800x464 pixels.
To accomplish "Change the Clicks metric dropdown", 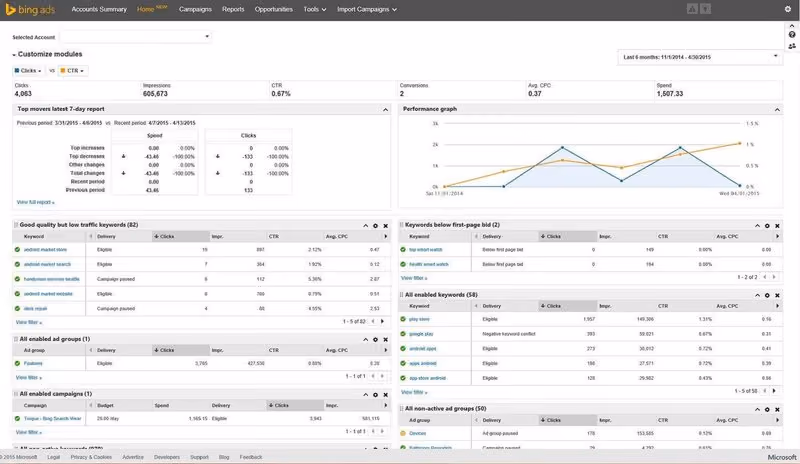I will [28, 70].
